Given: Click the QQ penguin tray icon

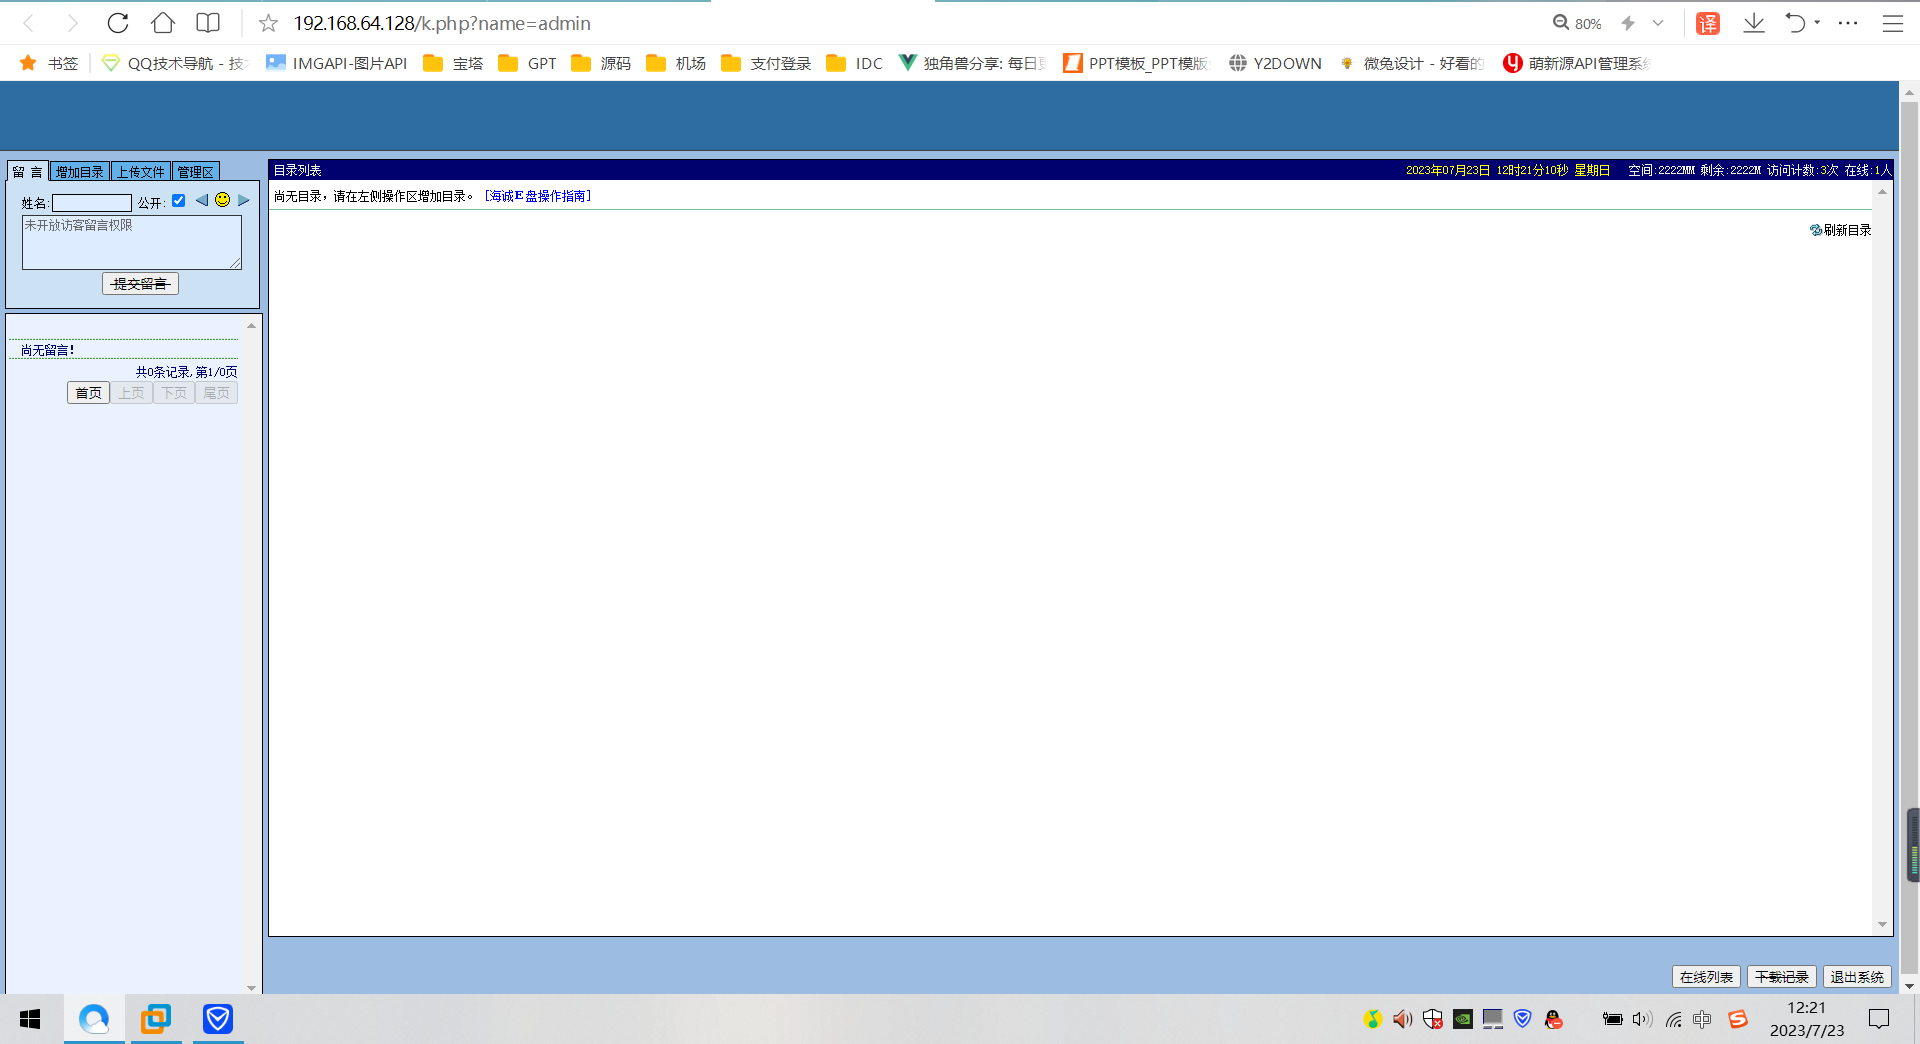Looking at the screenshot, I should pyautogui.click(x=1553, y=1019).
